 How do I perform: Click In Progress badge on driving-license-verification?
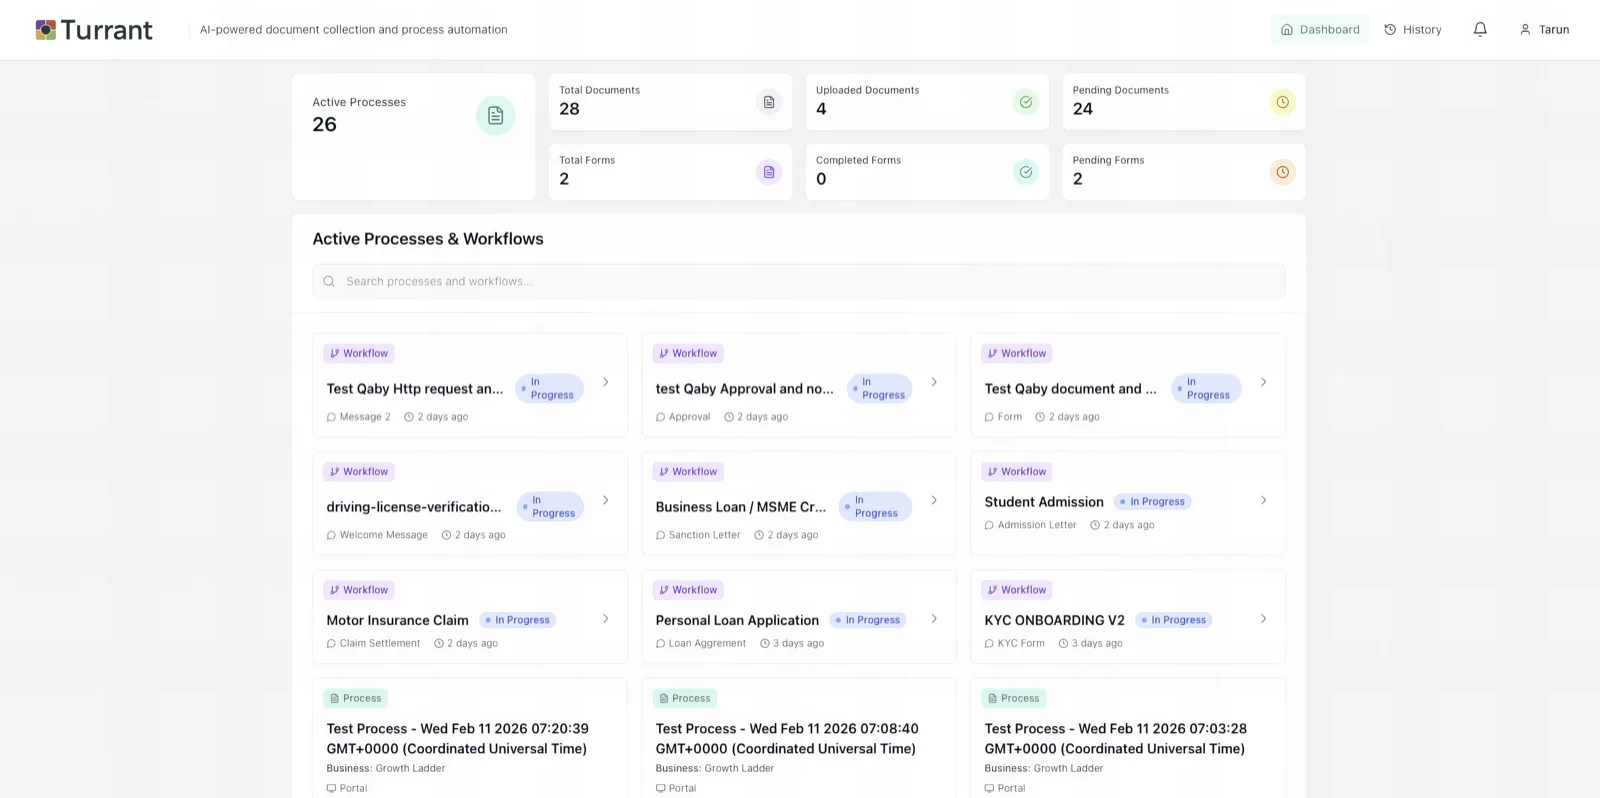point(550,507)
